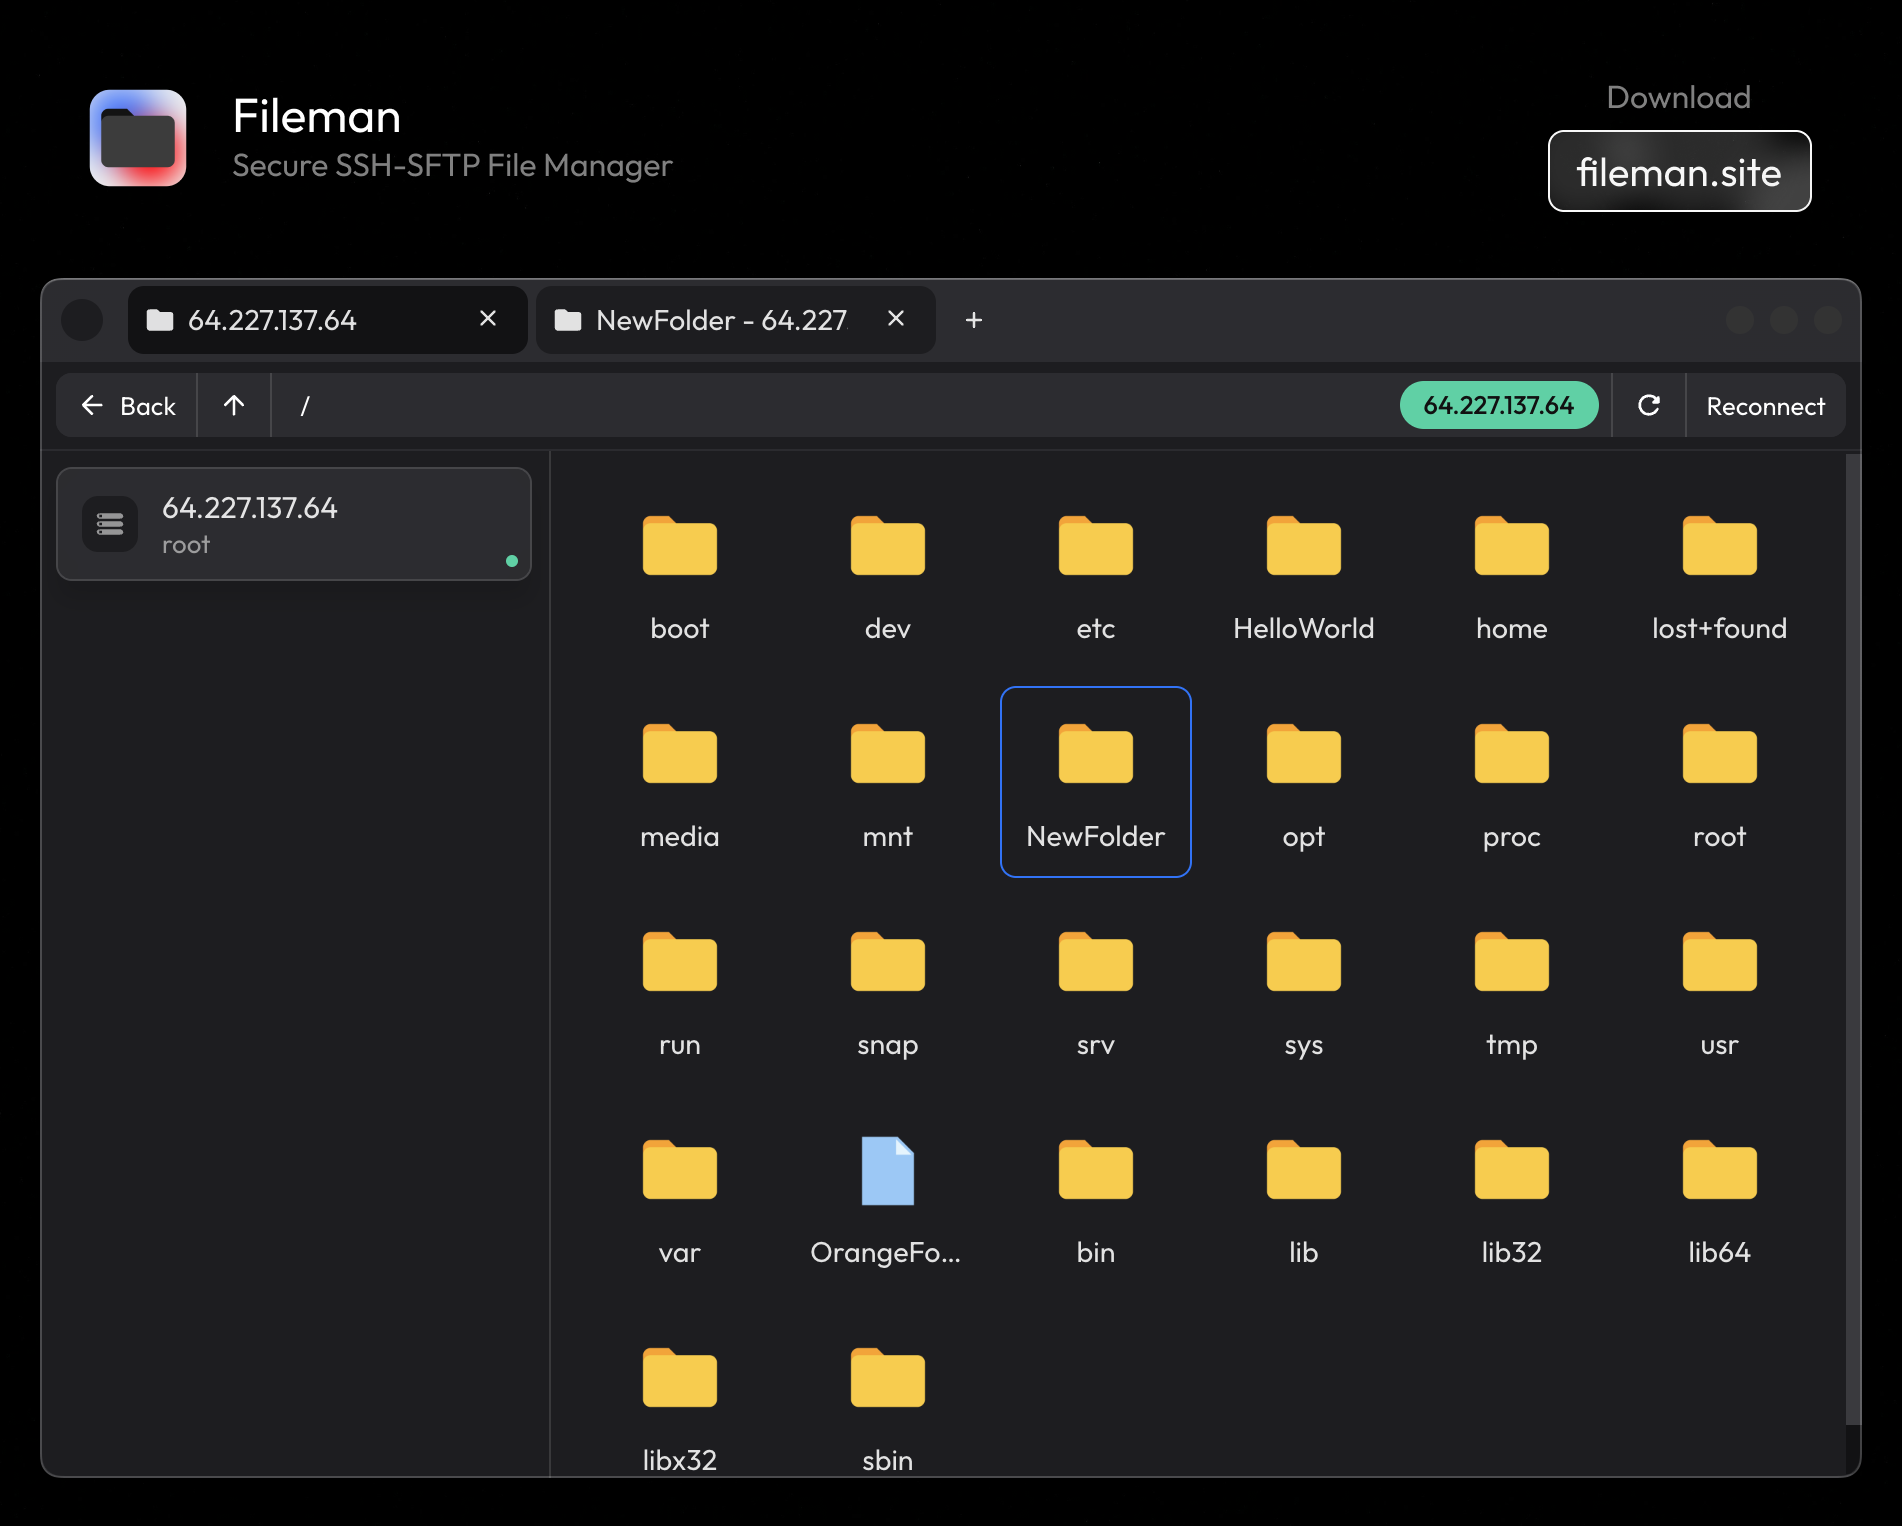
Task: Open the var folder
Action: tap(680, 1198)
